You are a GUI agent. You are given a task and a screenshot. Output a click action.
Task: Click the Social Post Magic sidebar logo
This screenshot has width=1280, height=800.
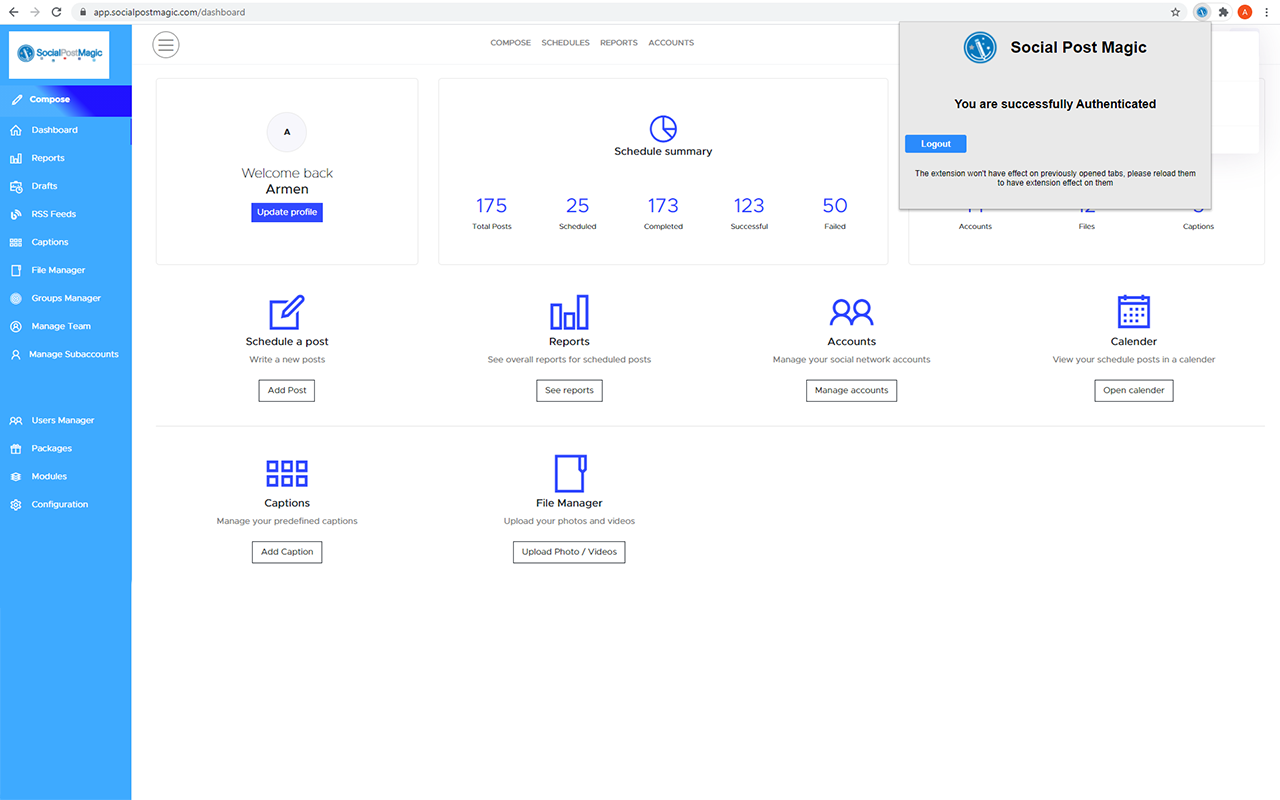59,54
